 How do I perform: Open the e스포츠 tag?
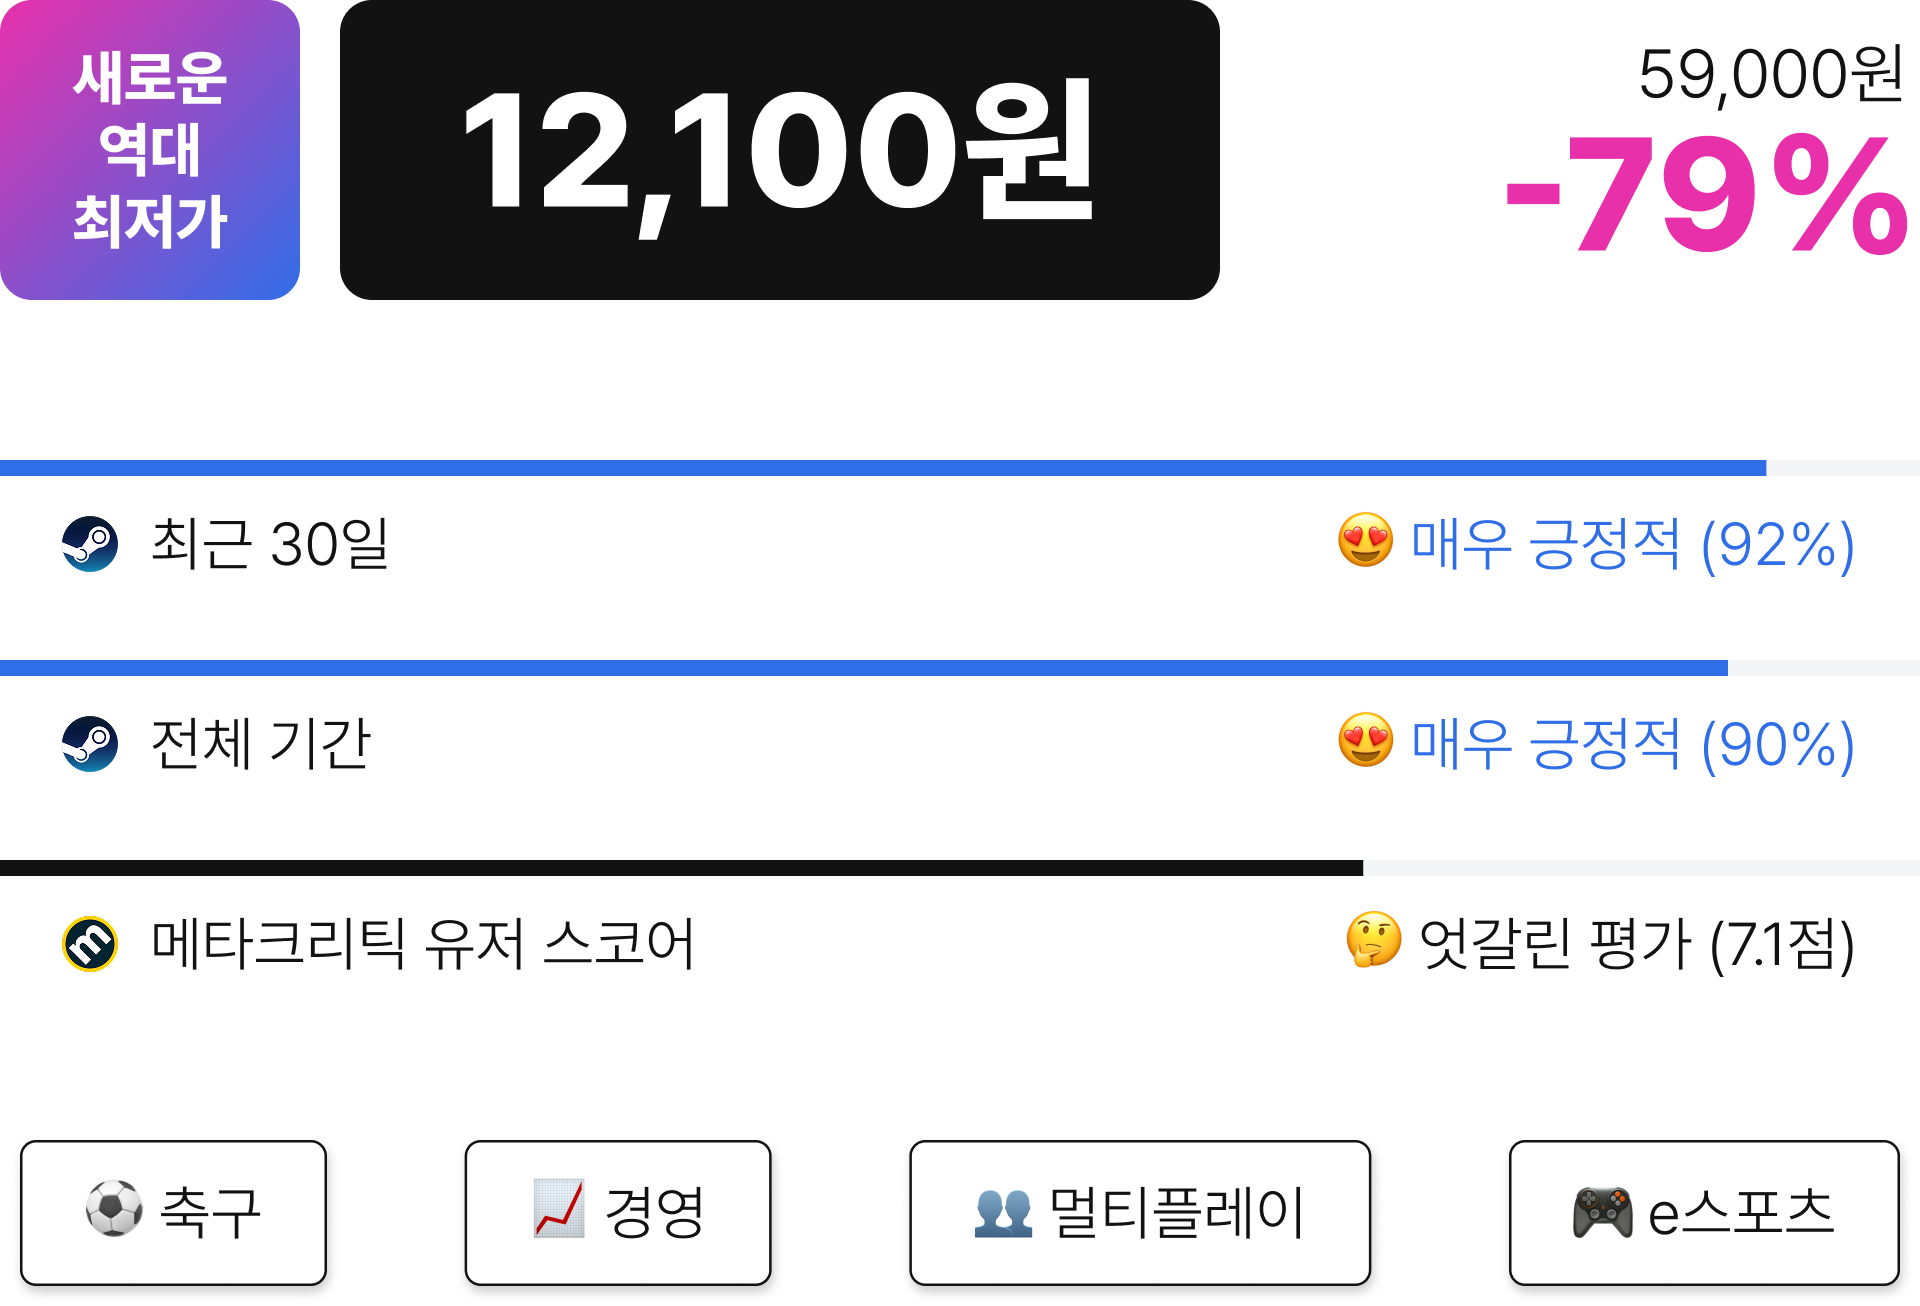[1704, 1212]
